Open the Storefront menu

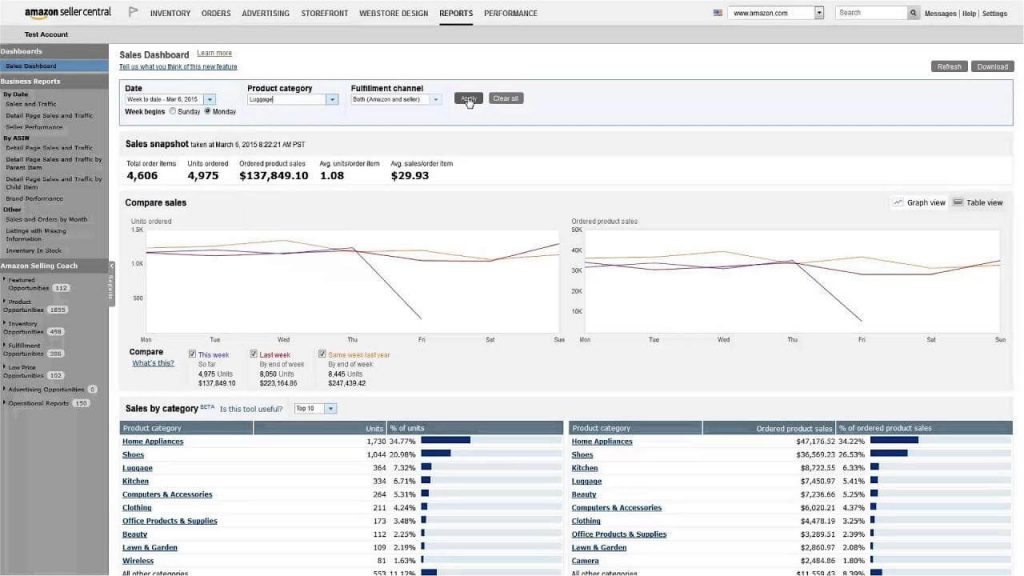coord(325,13)
